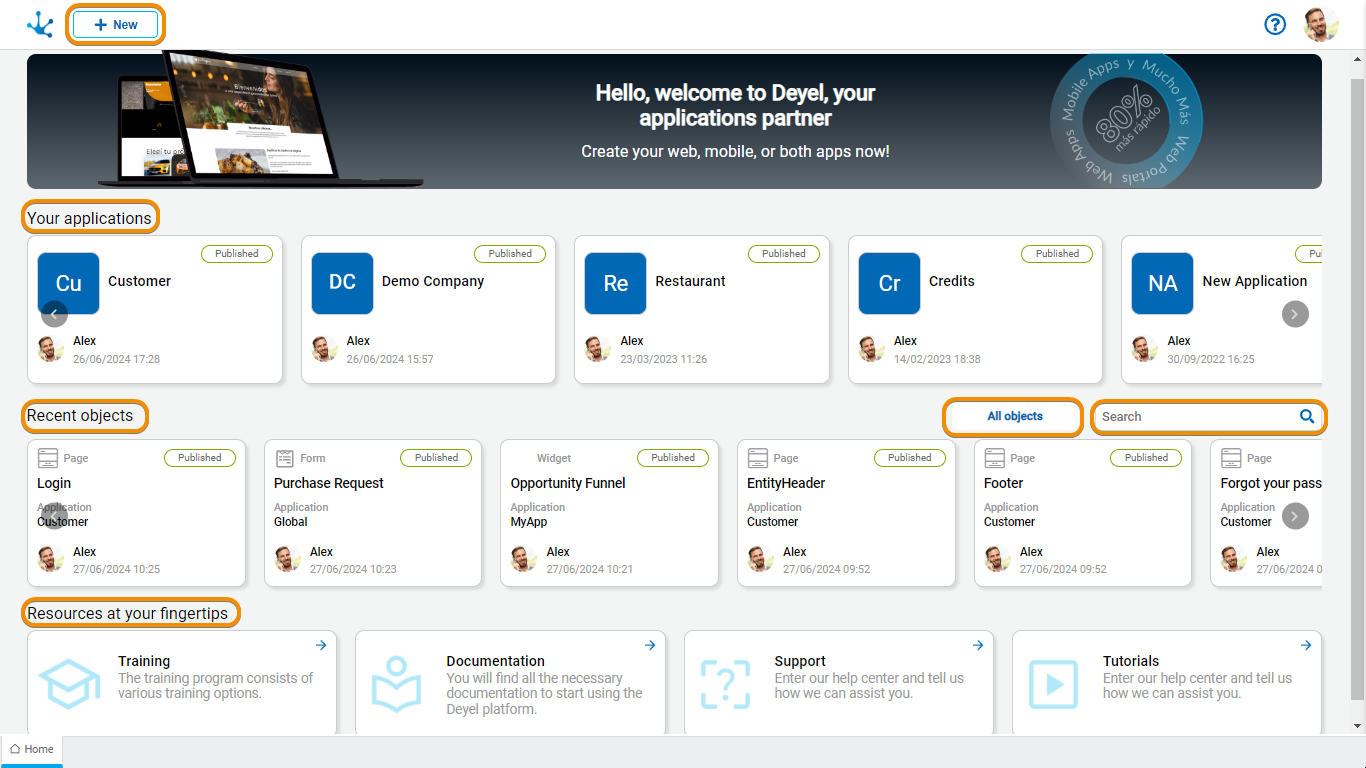Click the Restaurant Re application icon
The width and height of the screenshot is (1366, 768).
615,283
